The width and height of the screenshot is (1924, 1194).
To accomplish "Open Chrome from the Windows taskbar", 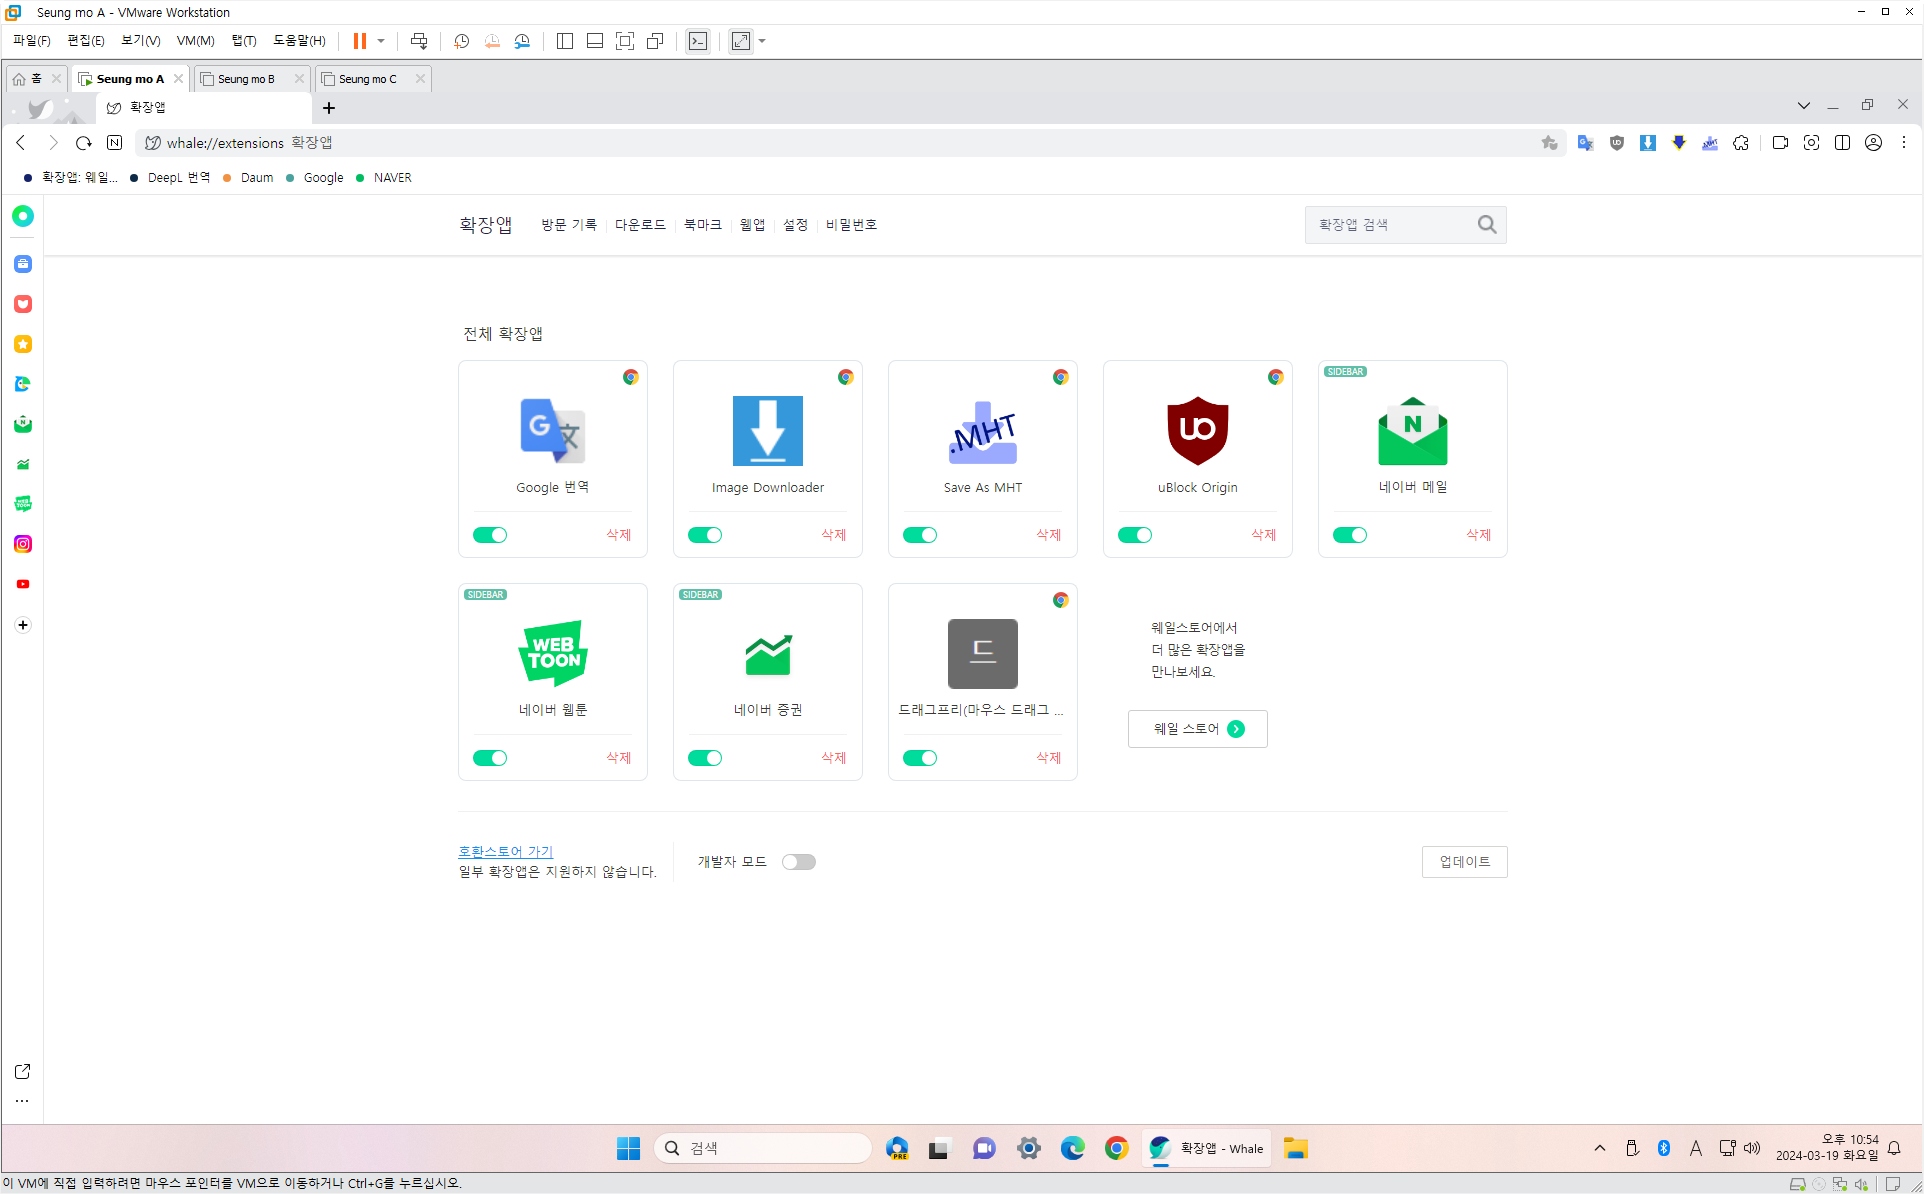I will pyautogui.click(x=1116, y=1148).
